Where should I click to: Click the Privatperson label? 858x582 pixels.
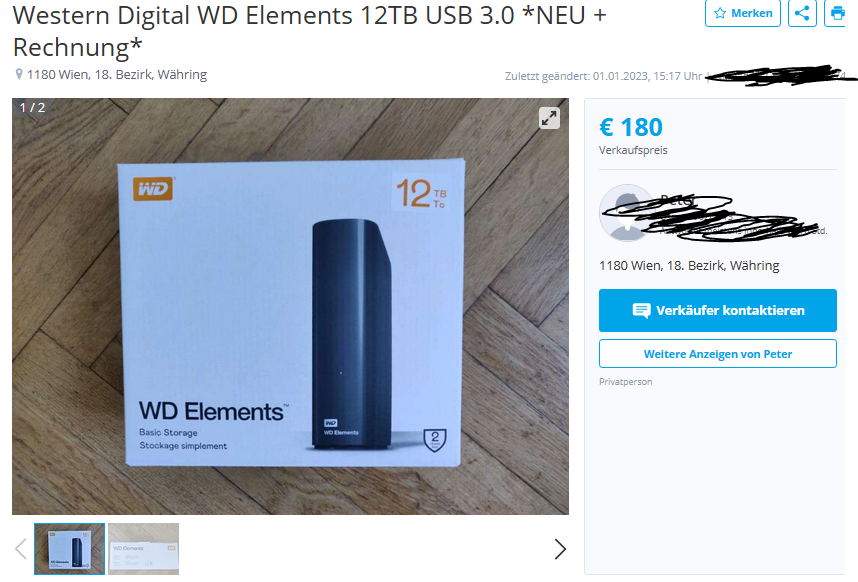pos(625,382)
